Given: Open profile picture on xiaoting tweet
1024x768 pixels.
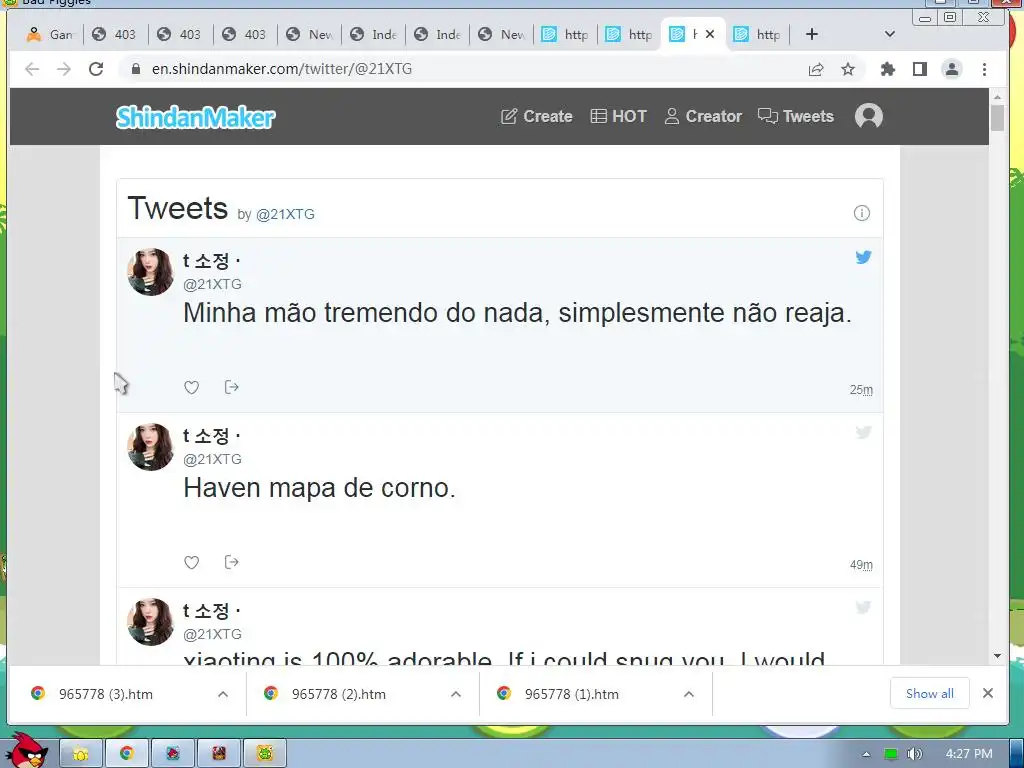Looking at the screenshot, I should tap(150, 622).
